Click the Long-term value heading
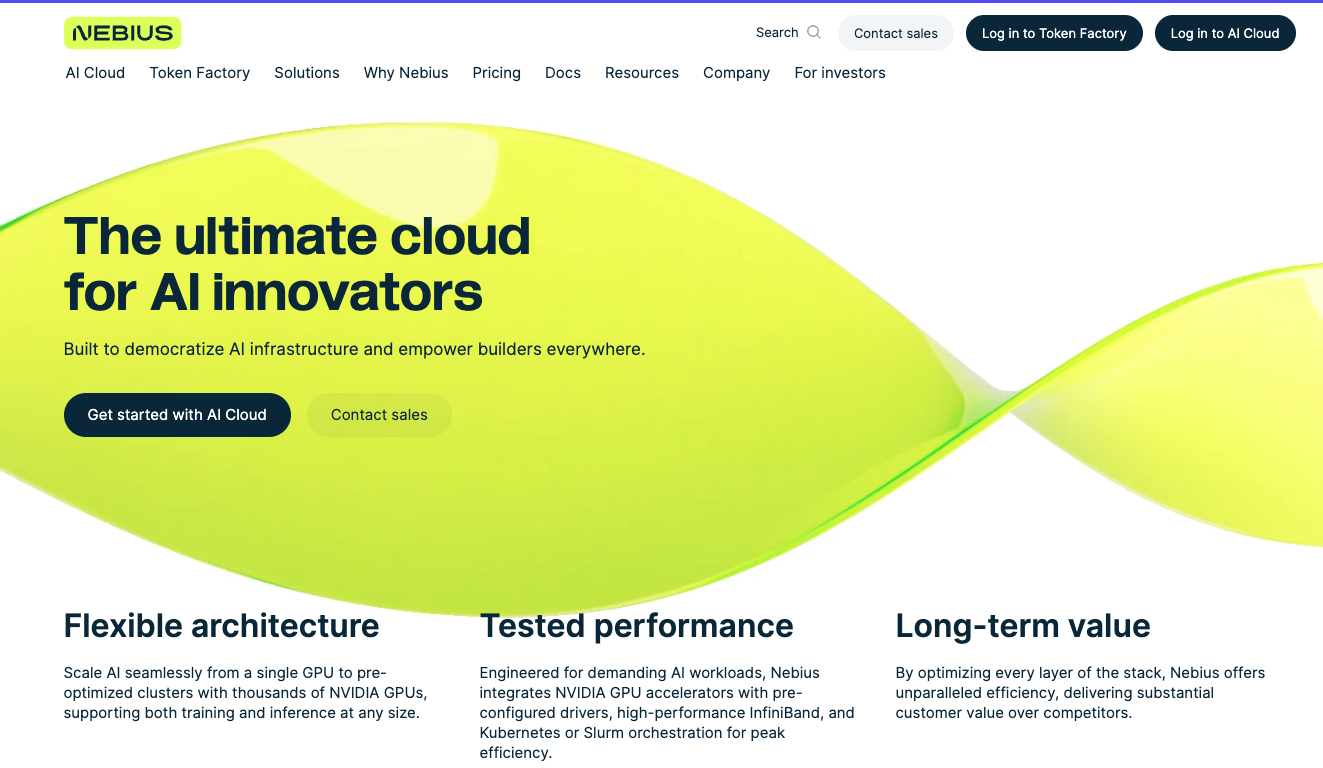The height and width of the screenshot is (768, 1323). pos(1023,626)
